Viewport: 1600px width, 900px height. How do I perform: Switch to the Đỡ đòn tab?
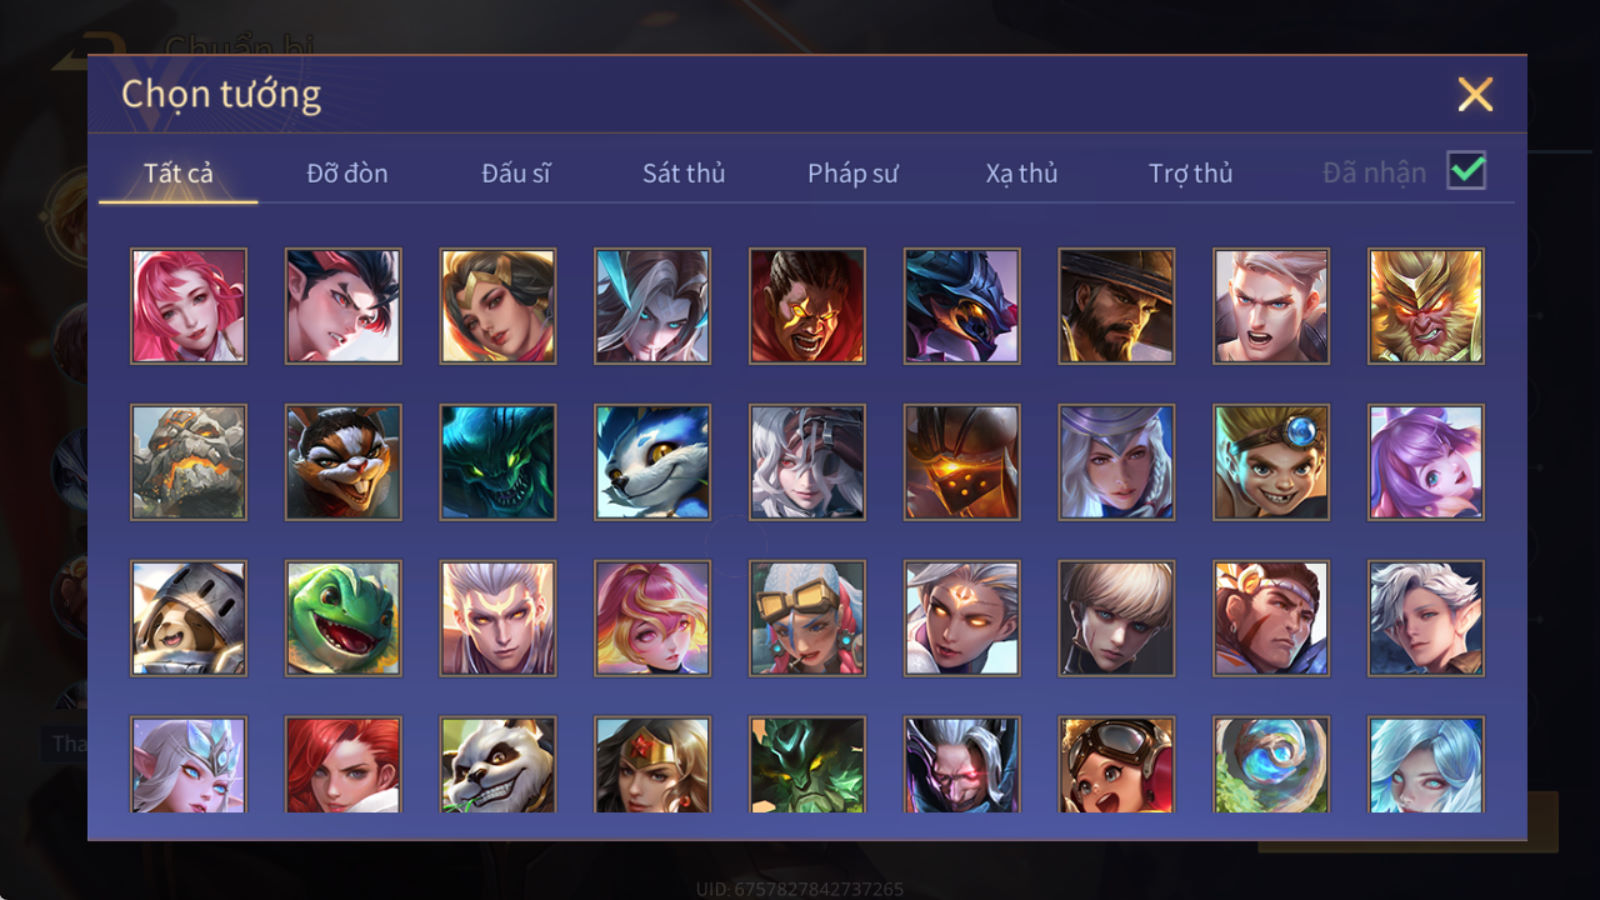pyautogui.click(x=347, y=173)
